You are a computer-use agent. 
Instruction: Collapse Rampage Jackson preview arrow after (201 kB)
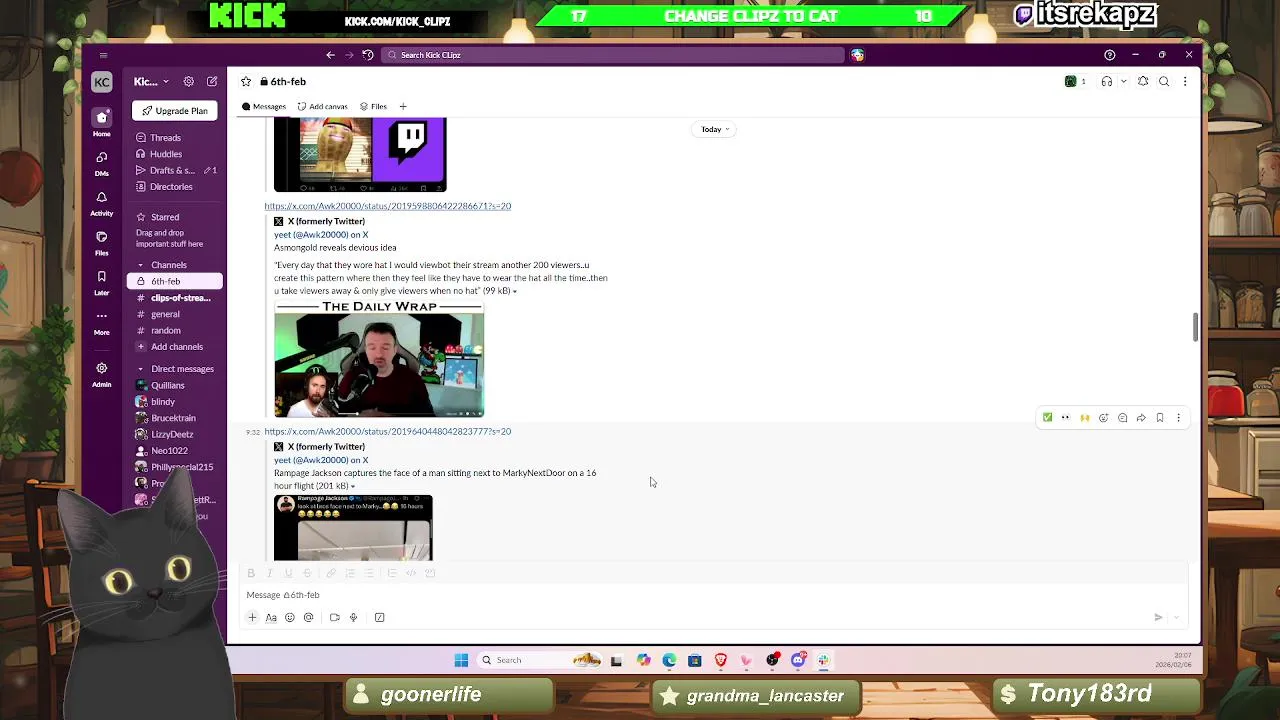click(x=353, y=486)
